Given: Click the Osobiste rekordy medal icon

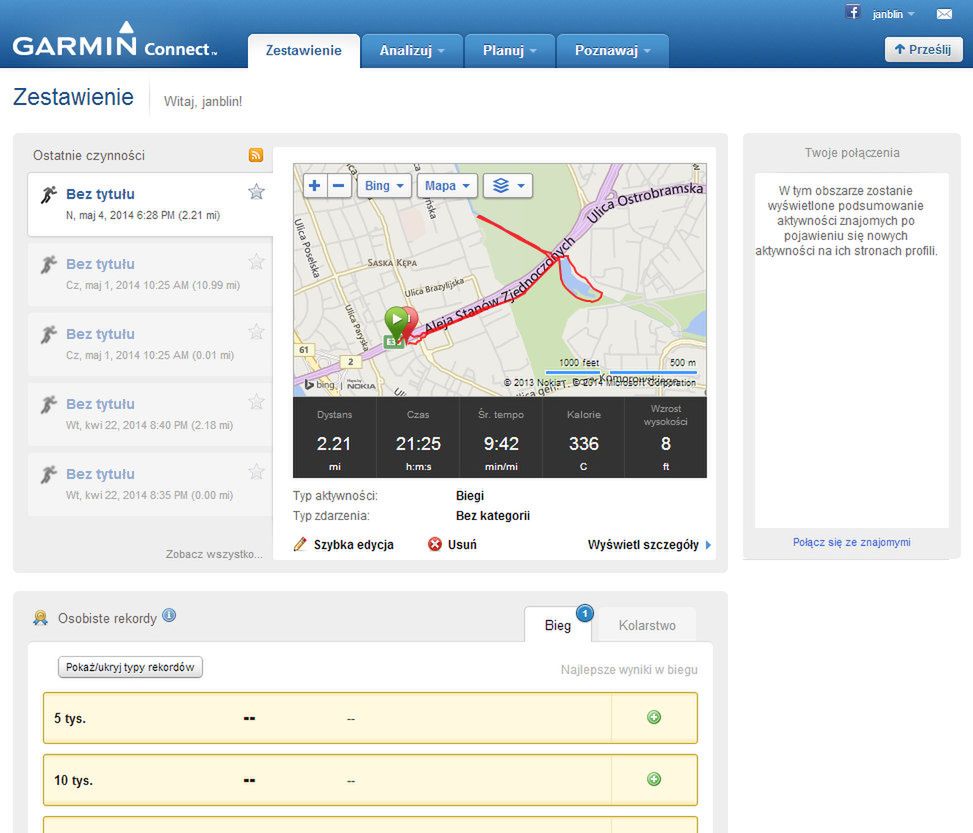Looking at the screenshot, I should (40, 618).
